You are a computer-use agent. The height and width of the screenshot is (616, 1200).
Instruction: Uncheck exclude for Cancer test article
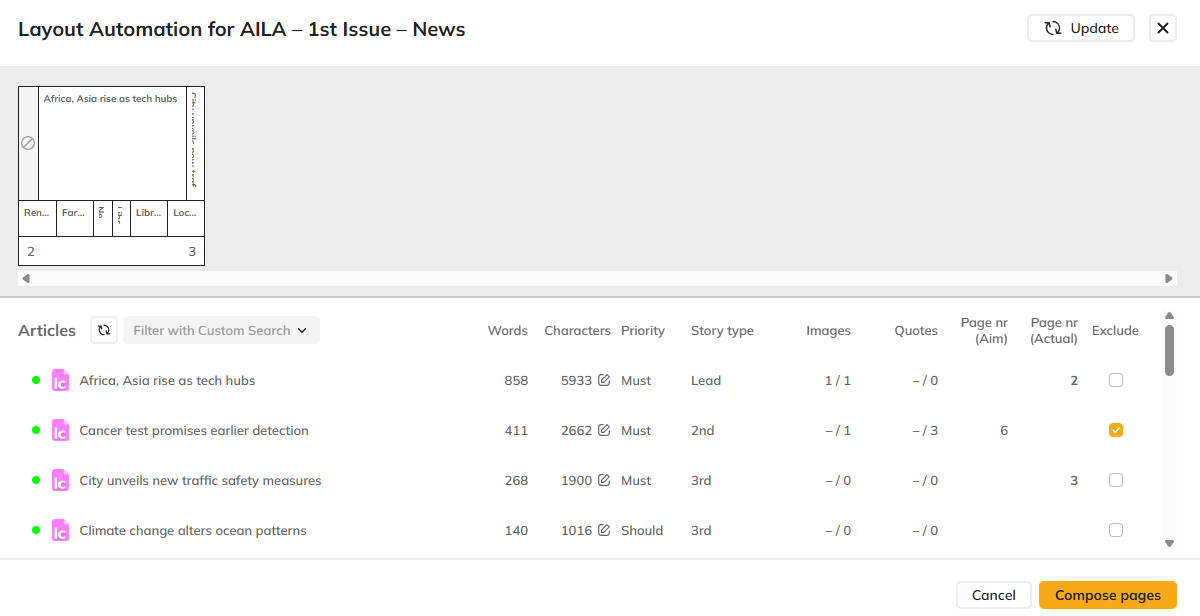pyautogui.click(x=1116, y=430)
